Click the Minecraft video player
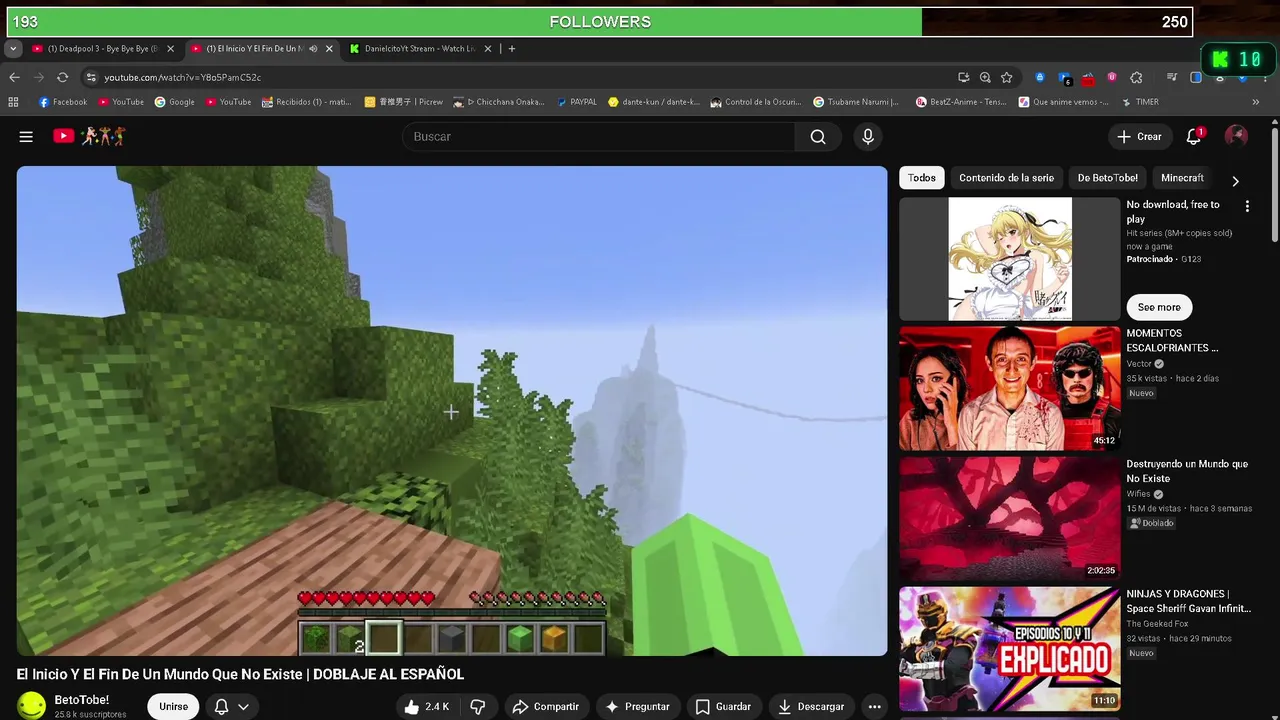This screenshot has height=720, width=1280. (x=452, y=411)
